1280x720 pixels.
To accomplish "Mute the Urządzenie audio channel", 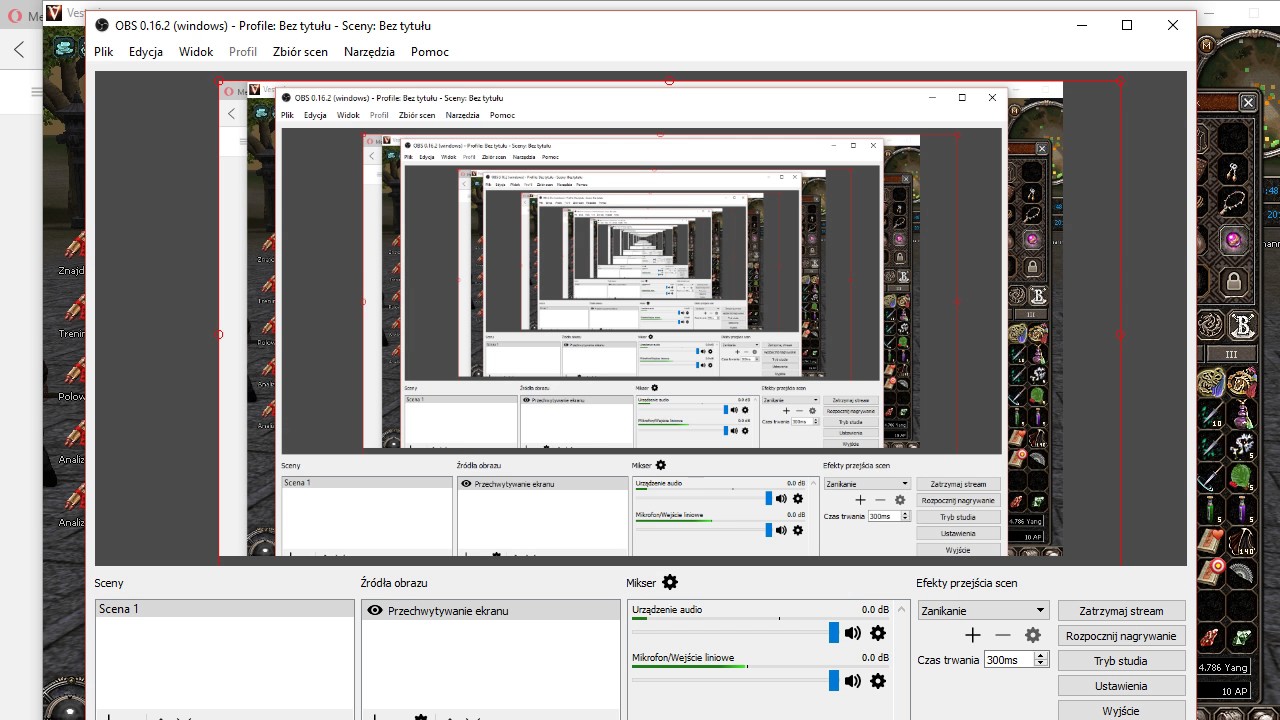I will click(x=852, y=633).
